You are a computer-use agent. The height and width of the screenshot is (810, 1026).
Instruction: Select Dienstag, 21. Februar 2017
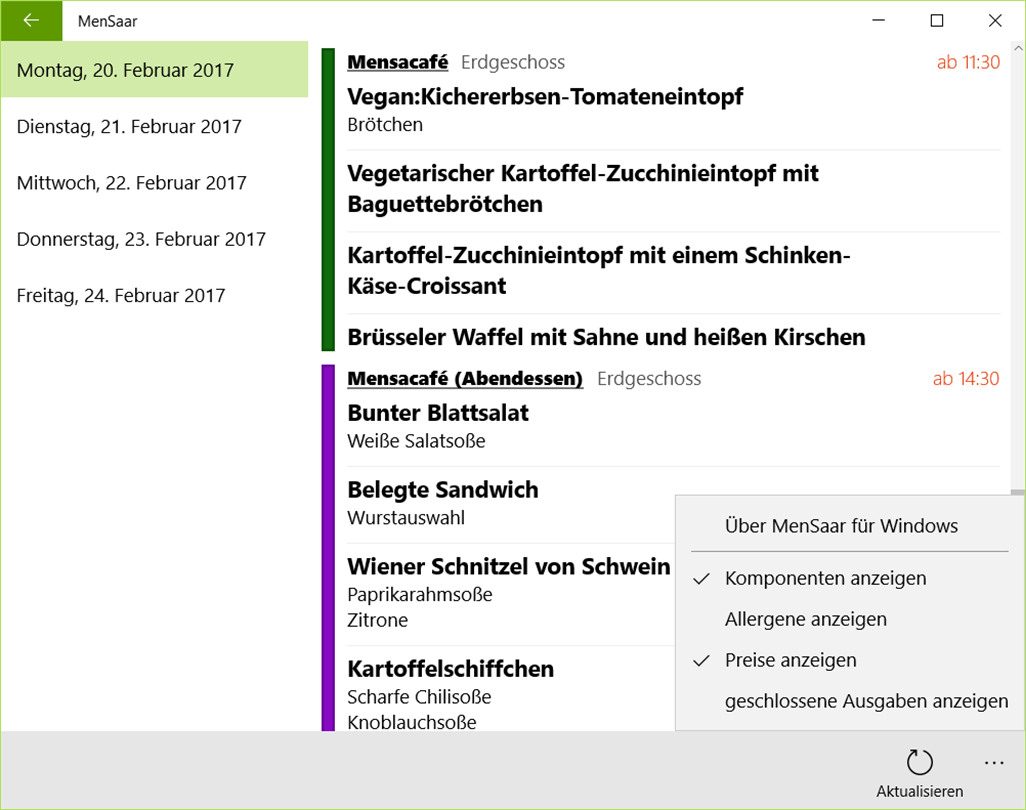(129, 127)
